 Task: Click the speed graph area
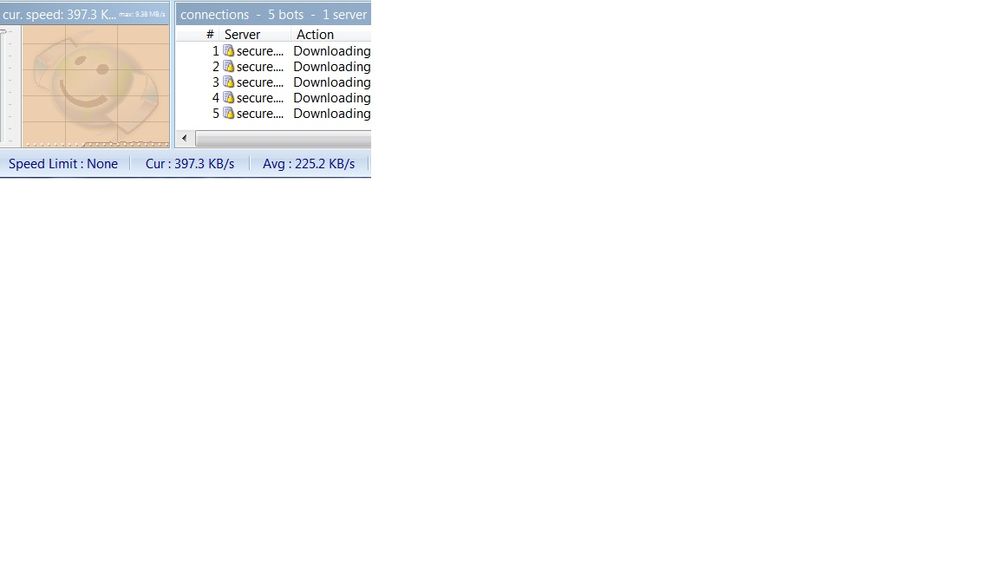pos(96,87)
